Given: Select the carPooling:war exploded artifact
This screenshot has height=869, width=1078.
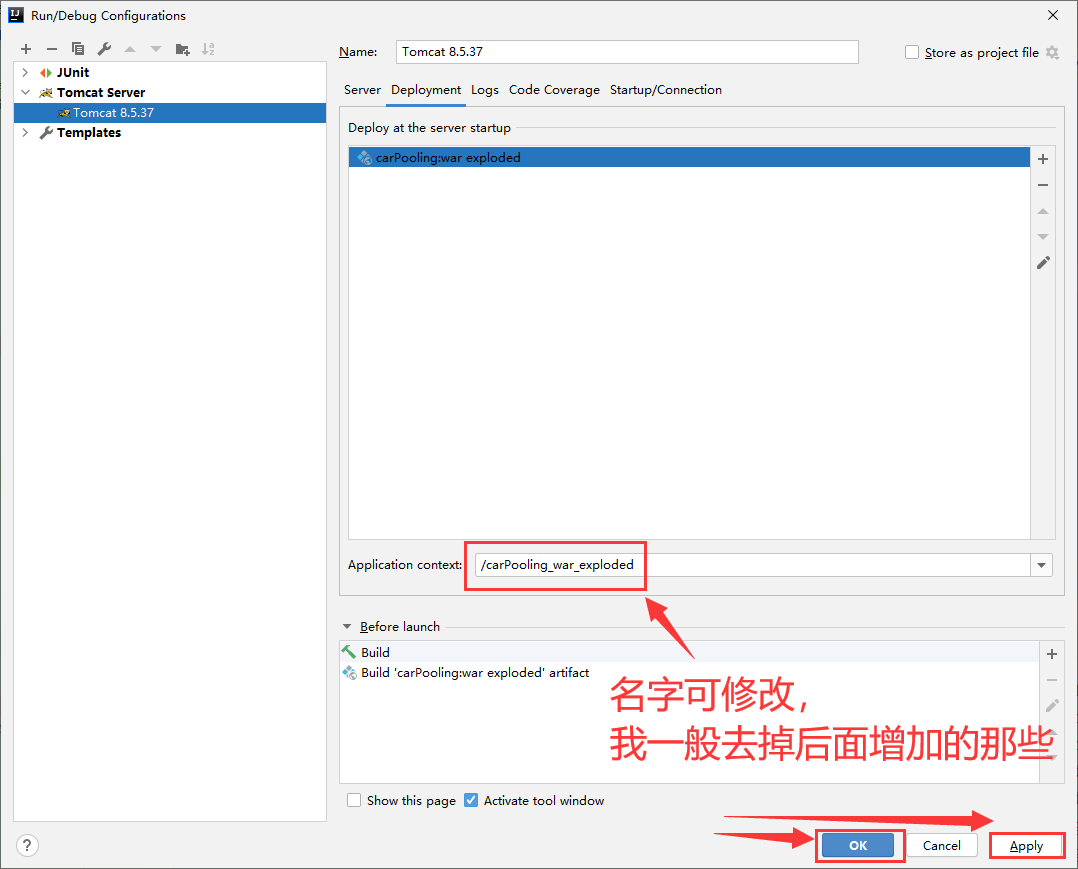Looking at the screenshot, I should coord(450,157).
